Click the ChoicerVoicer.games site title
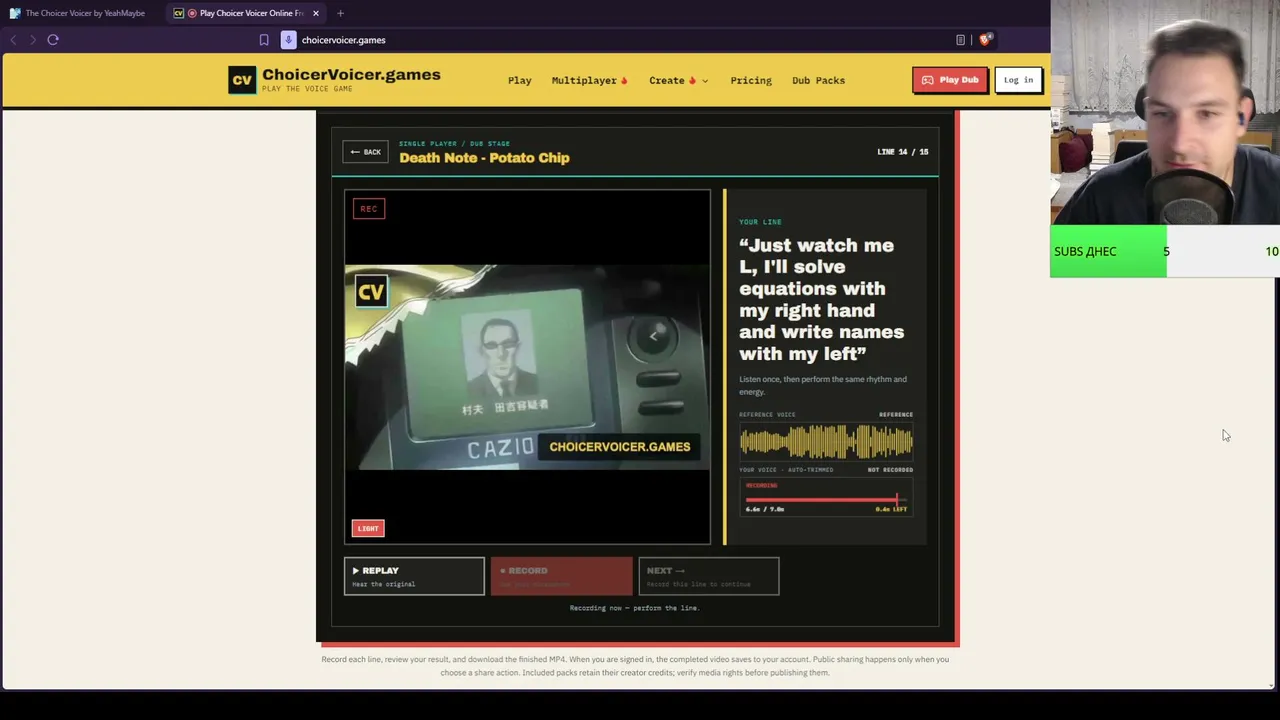1280x720 pixels. [351, 75]
